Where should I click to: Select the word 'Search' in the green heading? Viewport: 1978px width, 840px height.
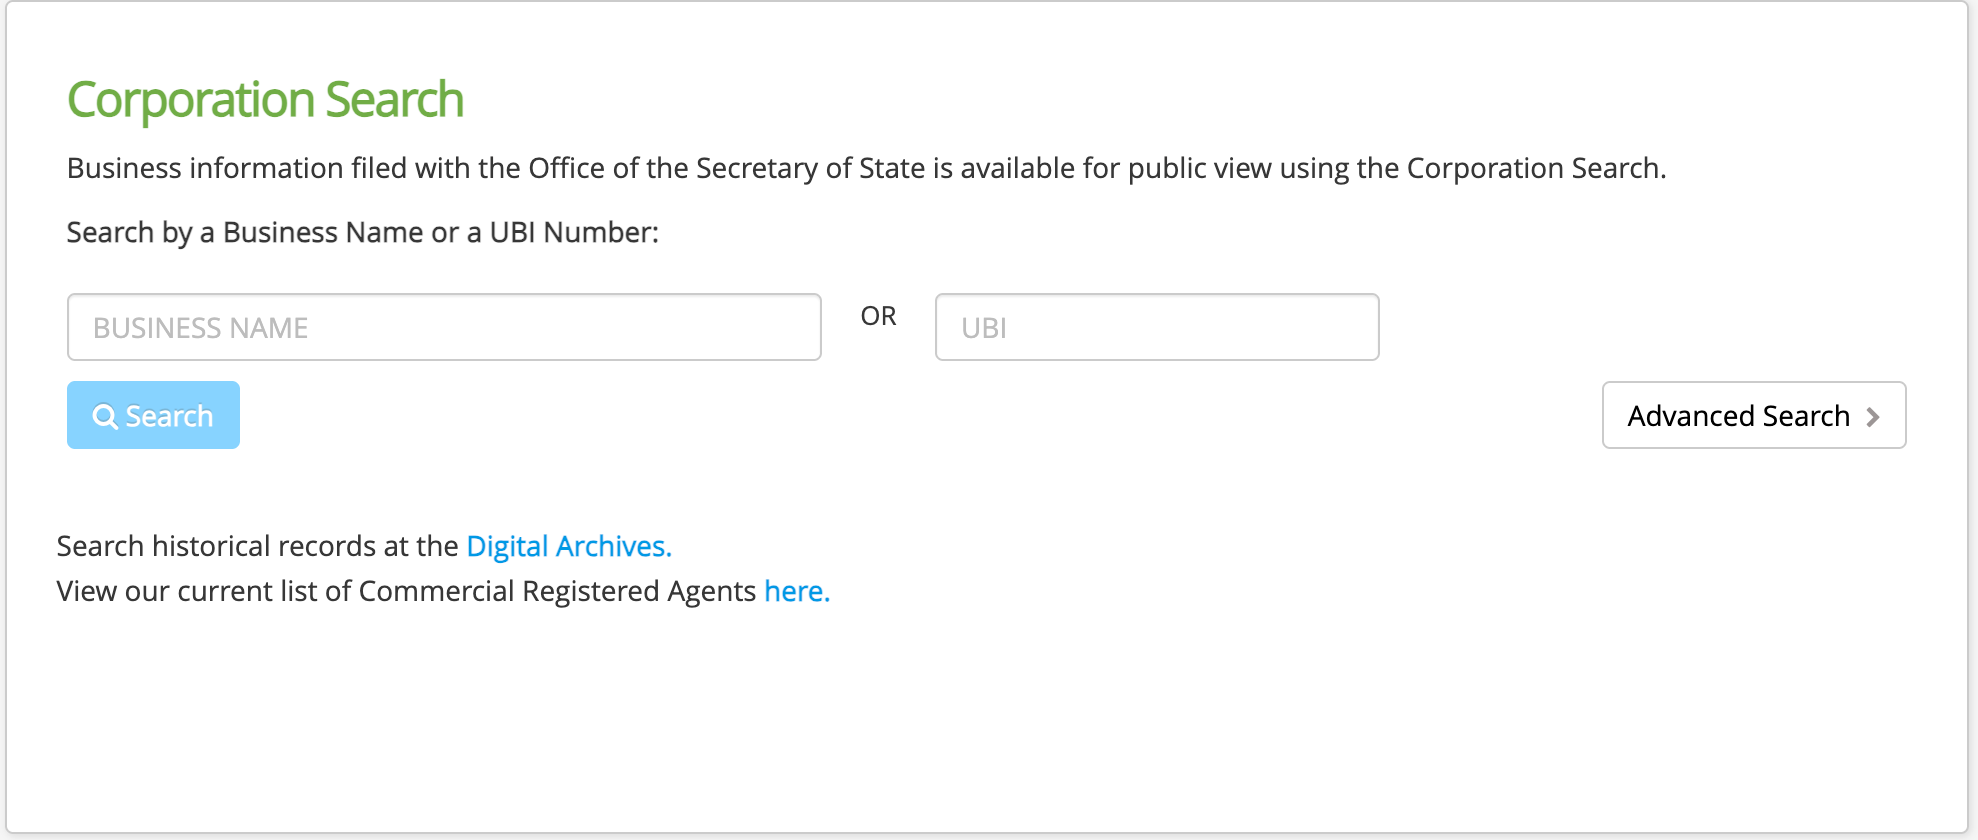pyautogui.click(x=395, y=100)
